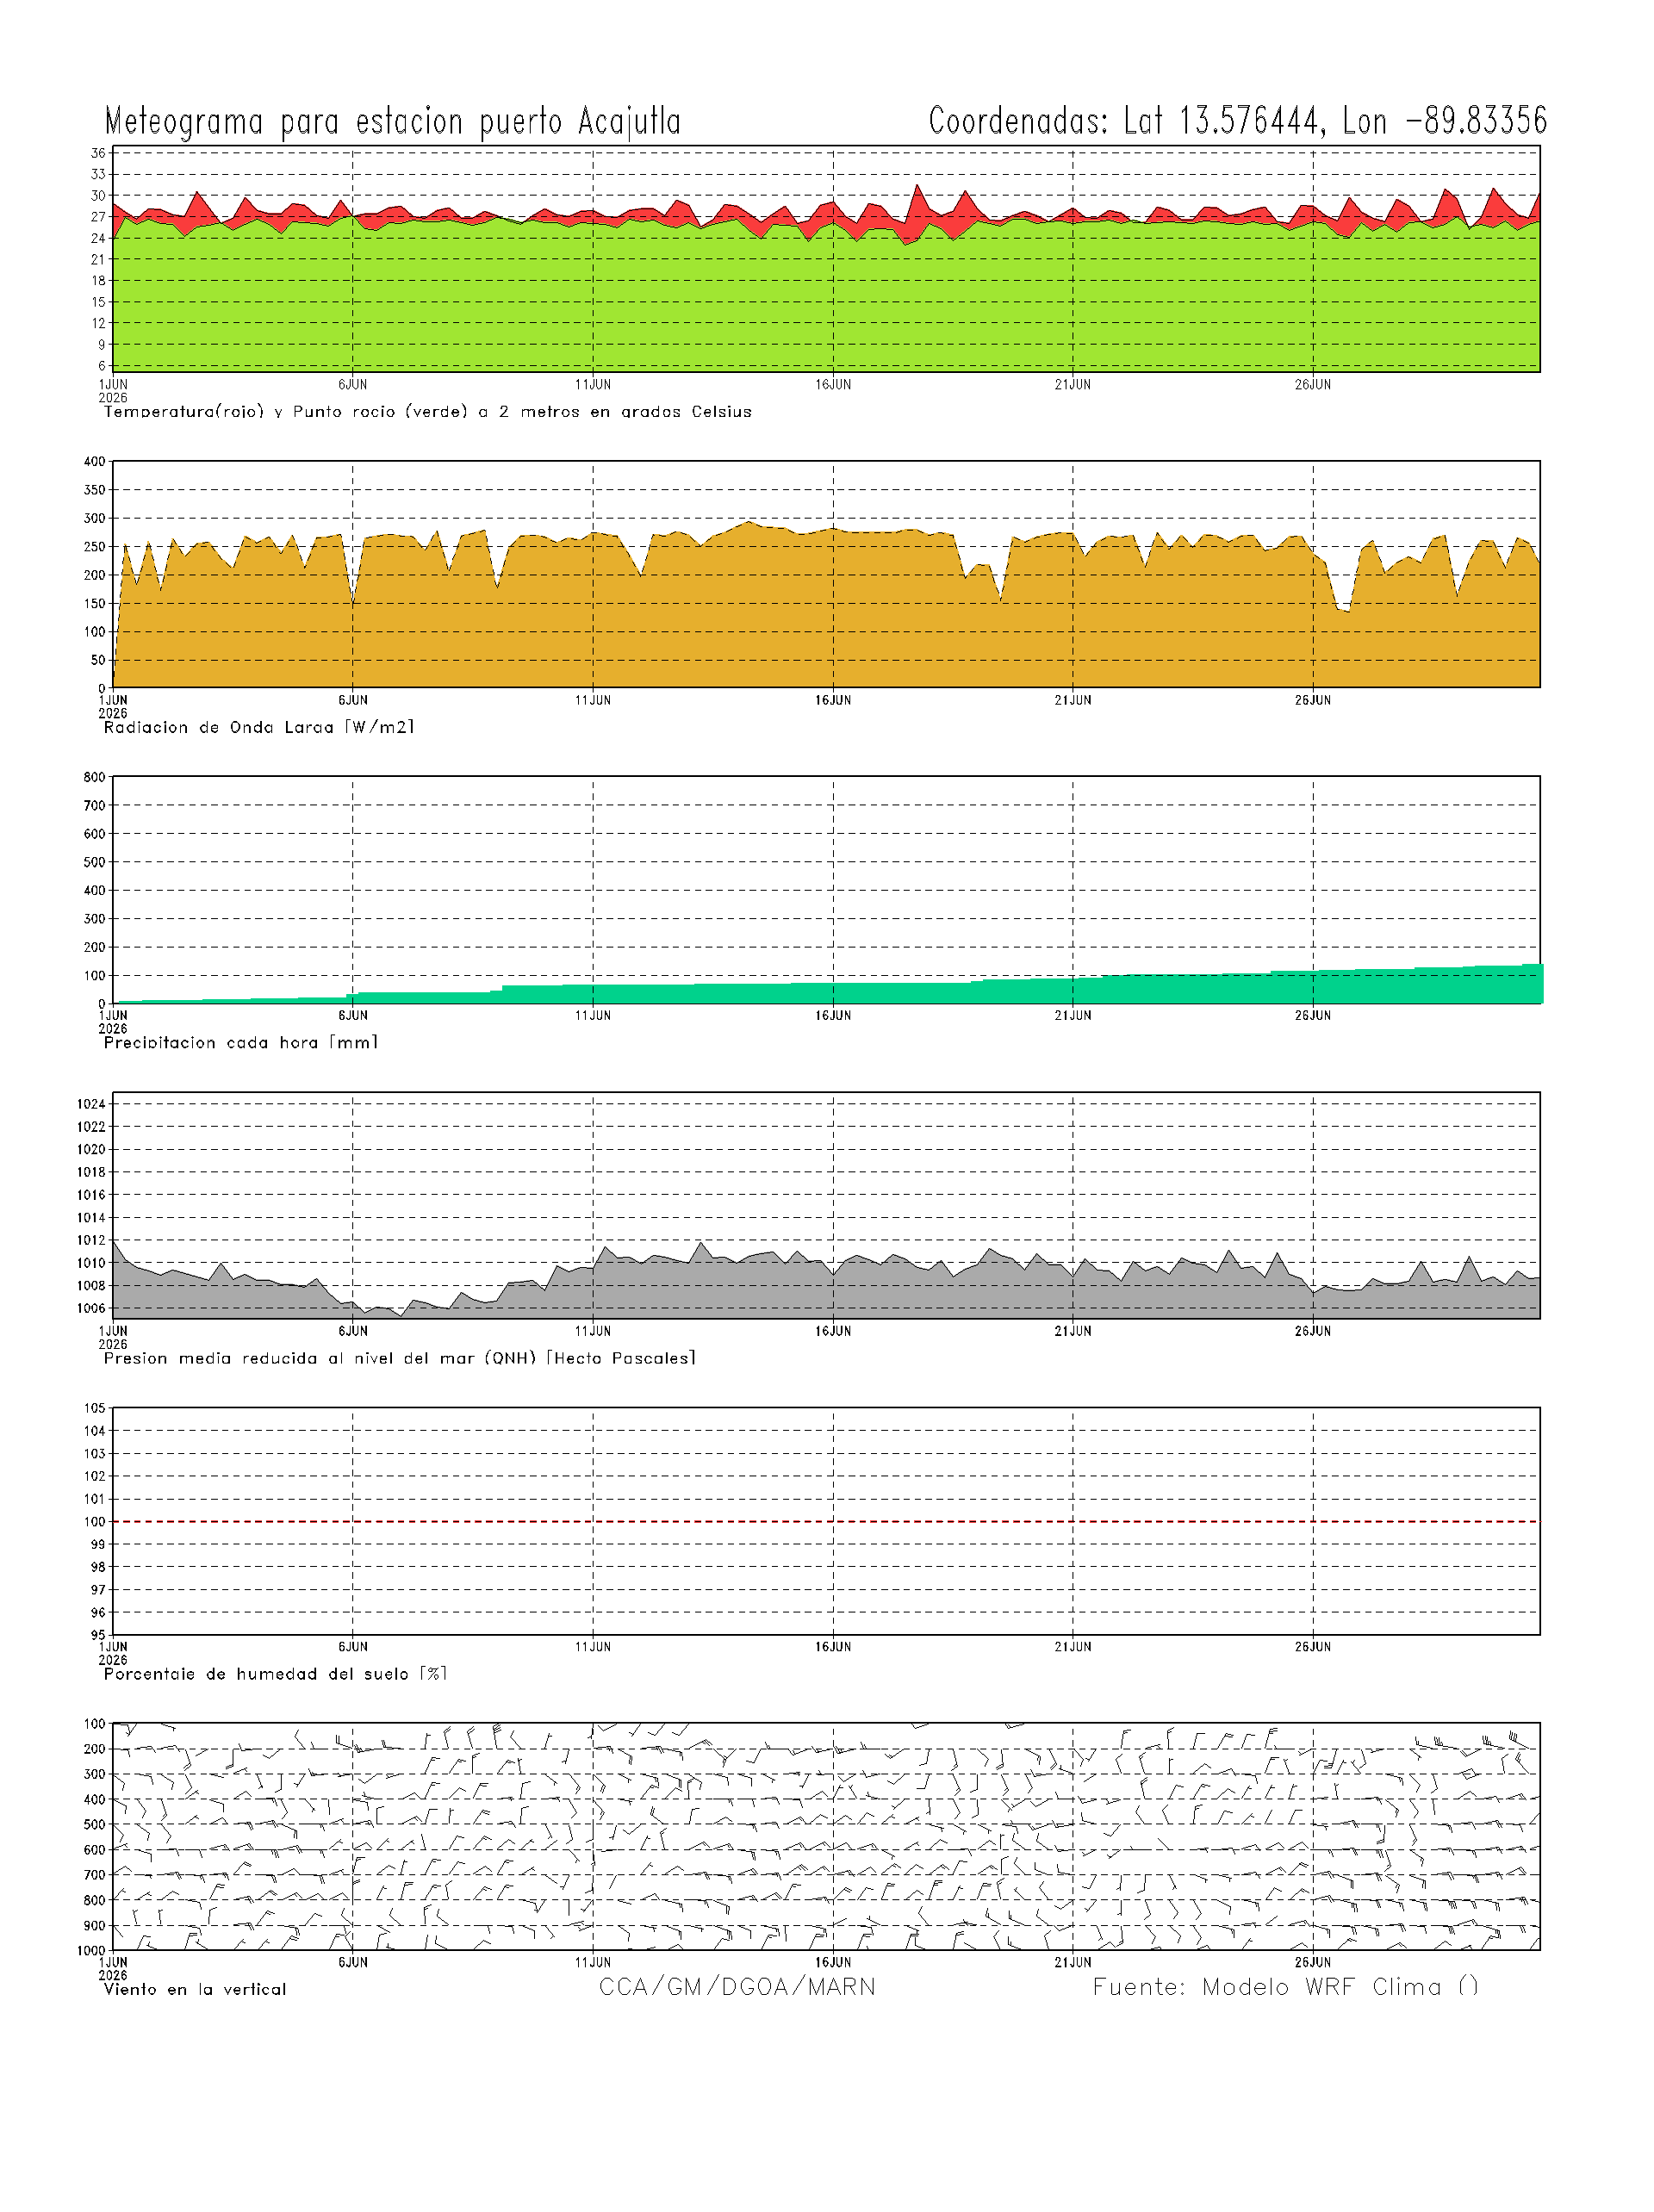Click the green dew point area
Viewport: 1654px width, 2212px height.
pos(826,300)
